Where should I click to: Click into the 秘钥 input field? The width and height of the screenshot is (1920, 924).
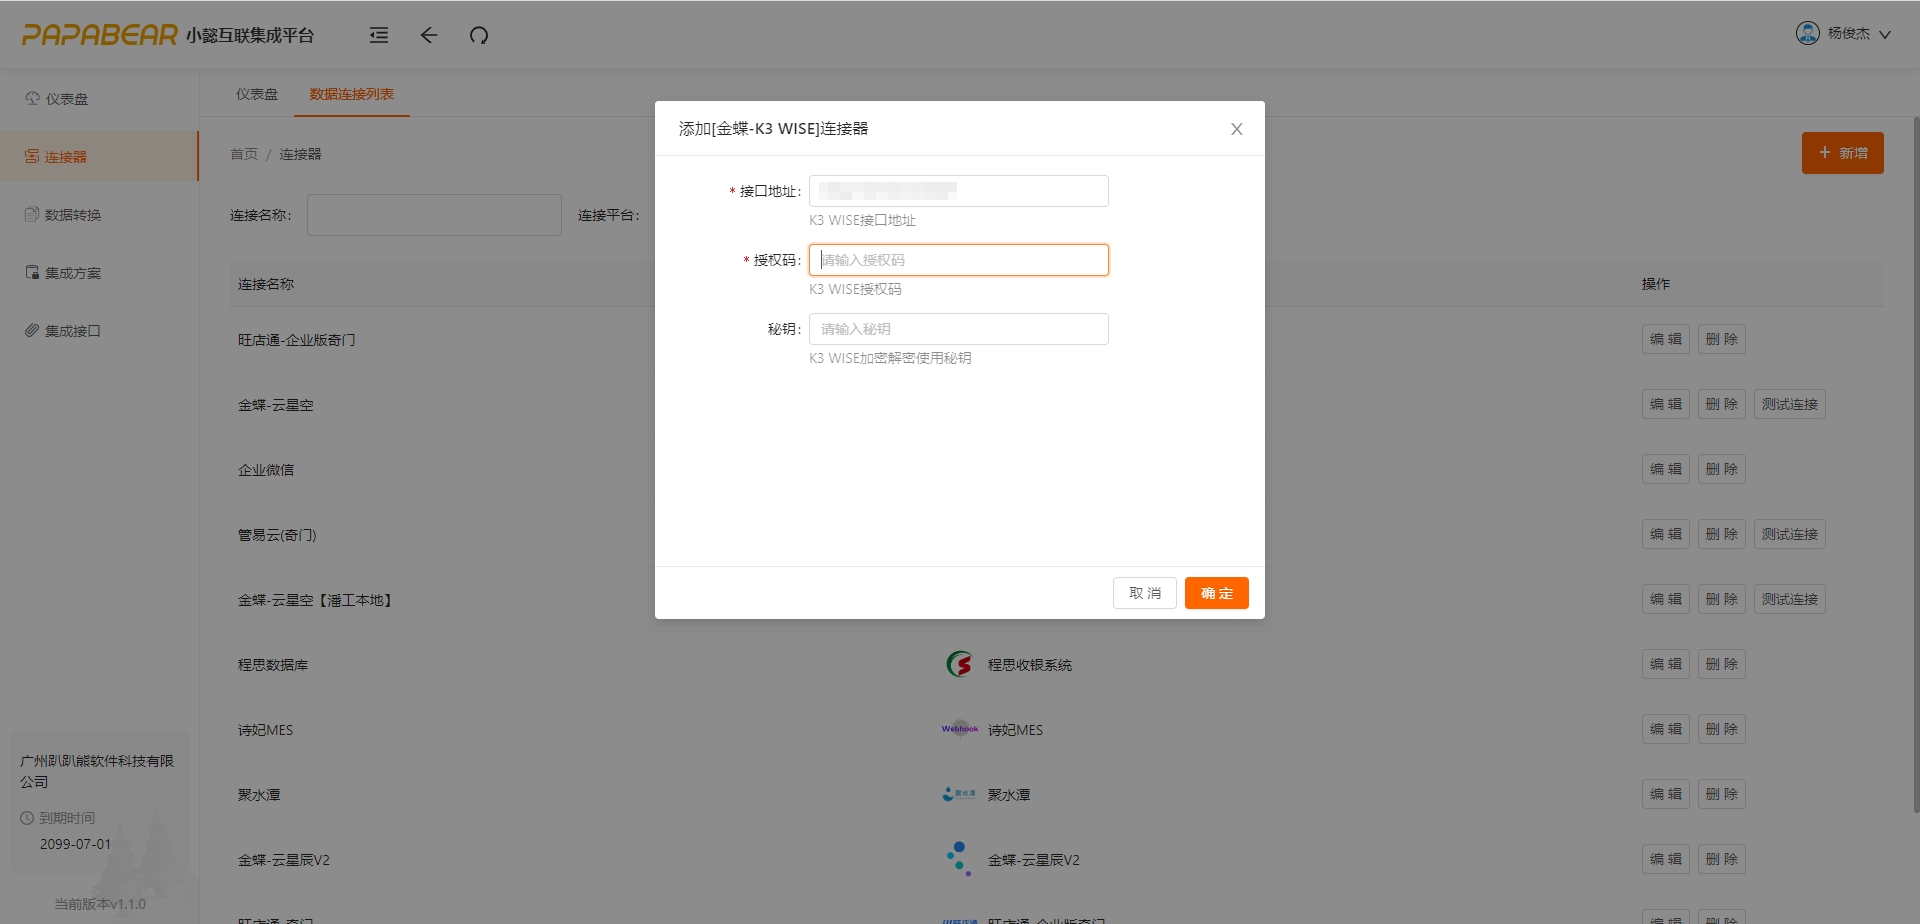958,329
